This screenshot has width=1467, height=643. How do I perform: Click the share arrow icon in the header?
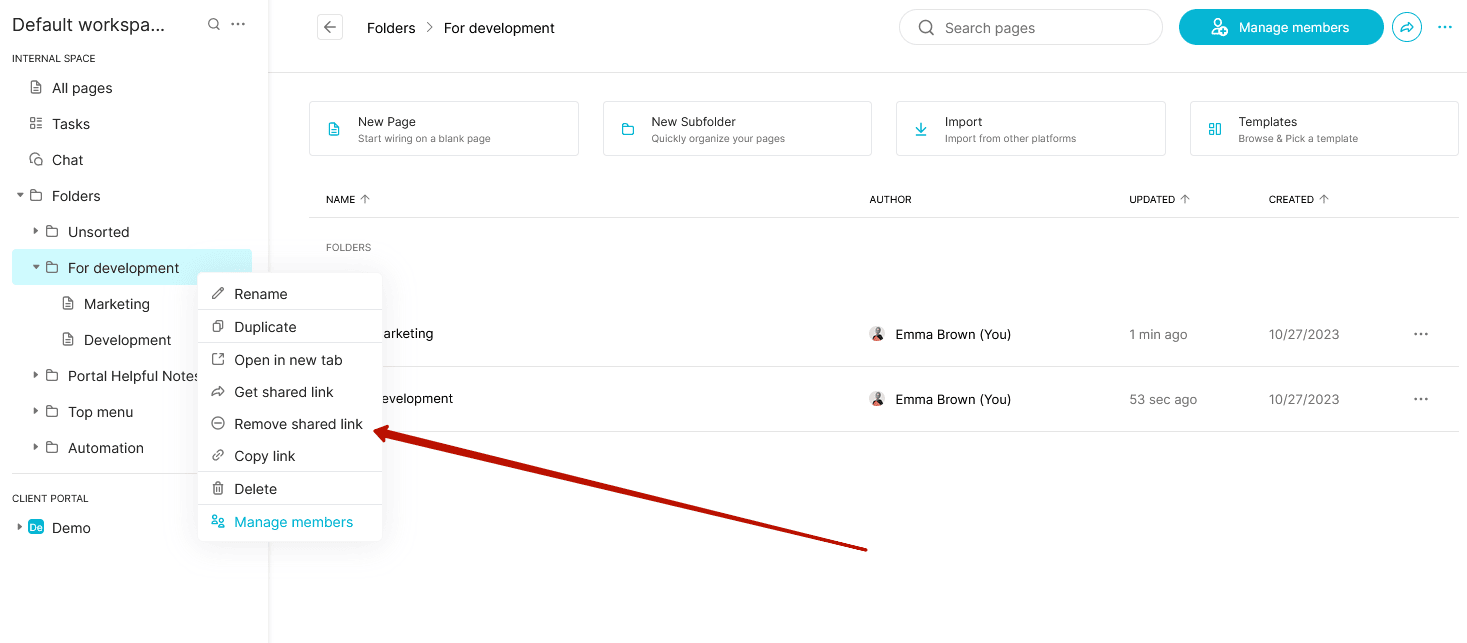click(x=1407, y=28)
